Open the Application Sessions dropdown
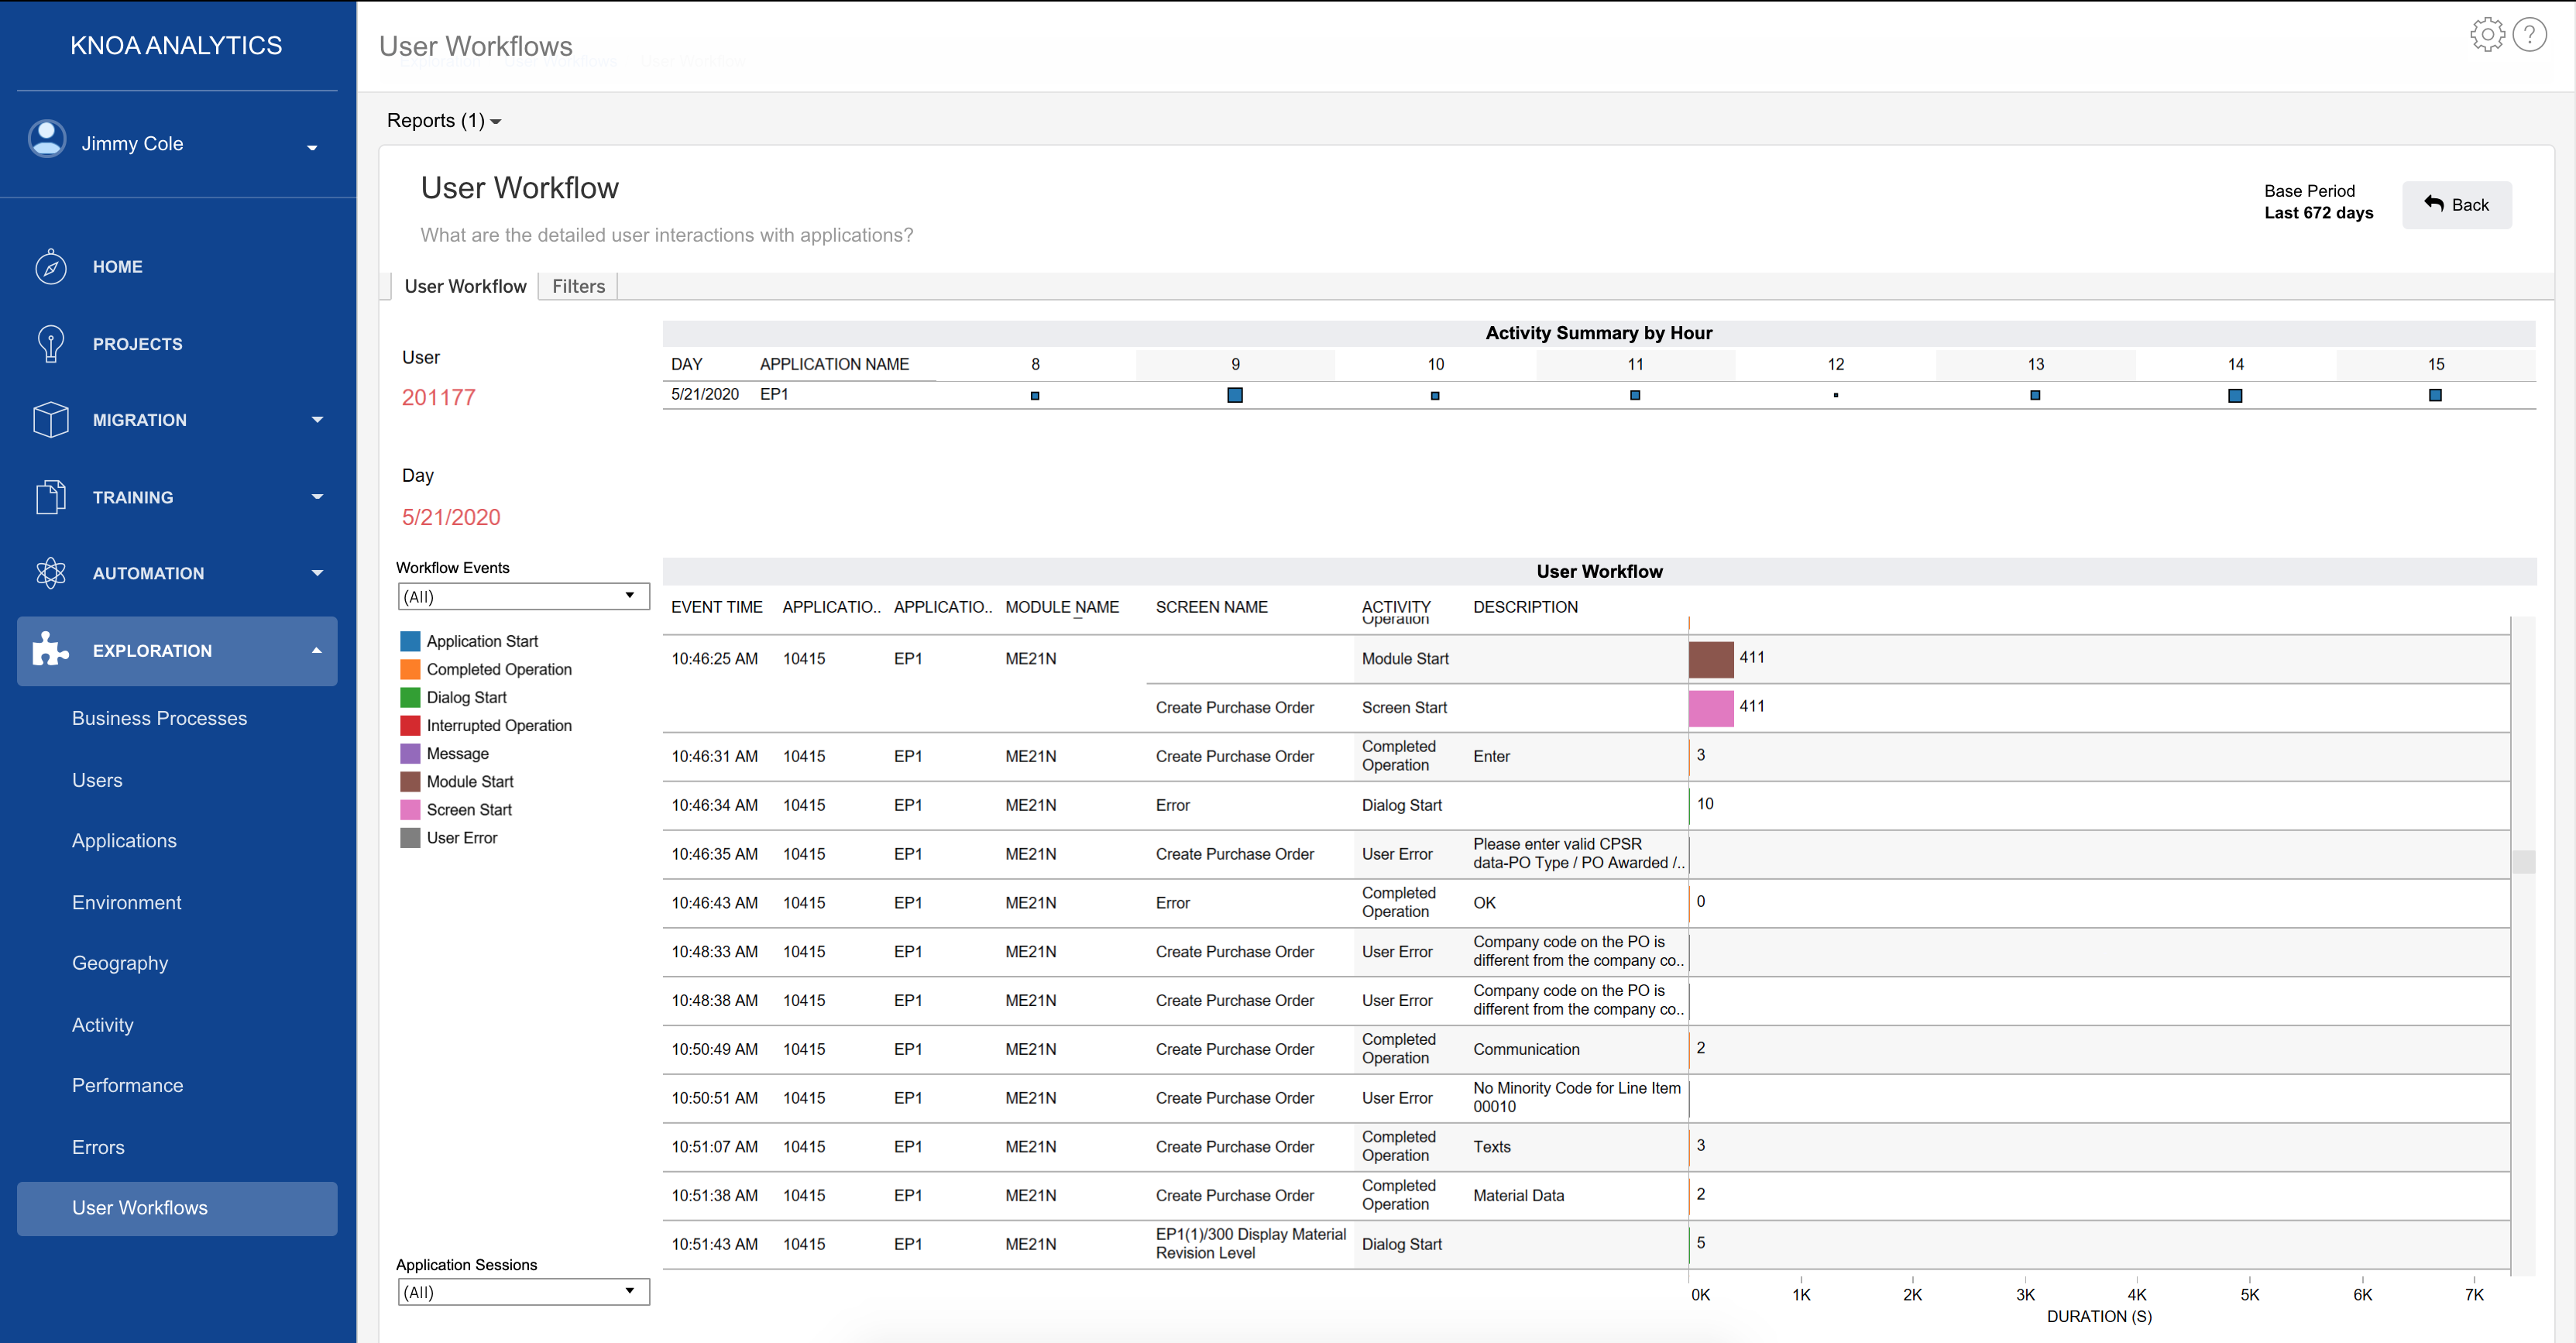2576x1343 pixels. click(523, 1291)
